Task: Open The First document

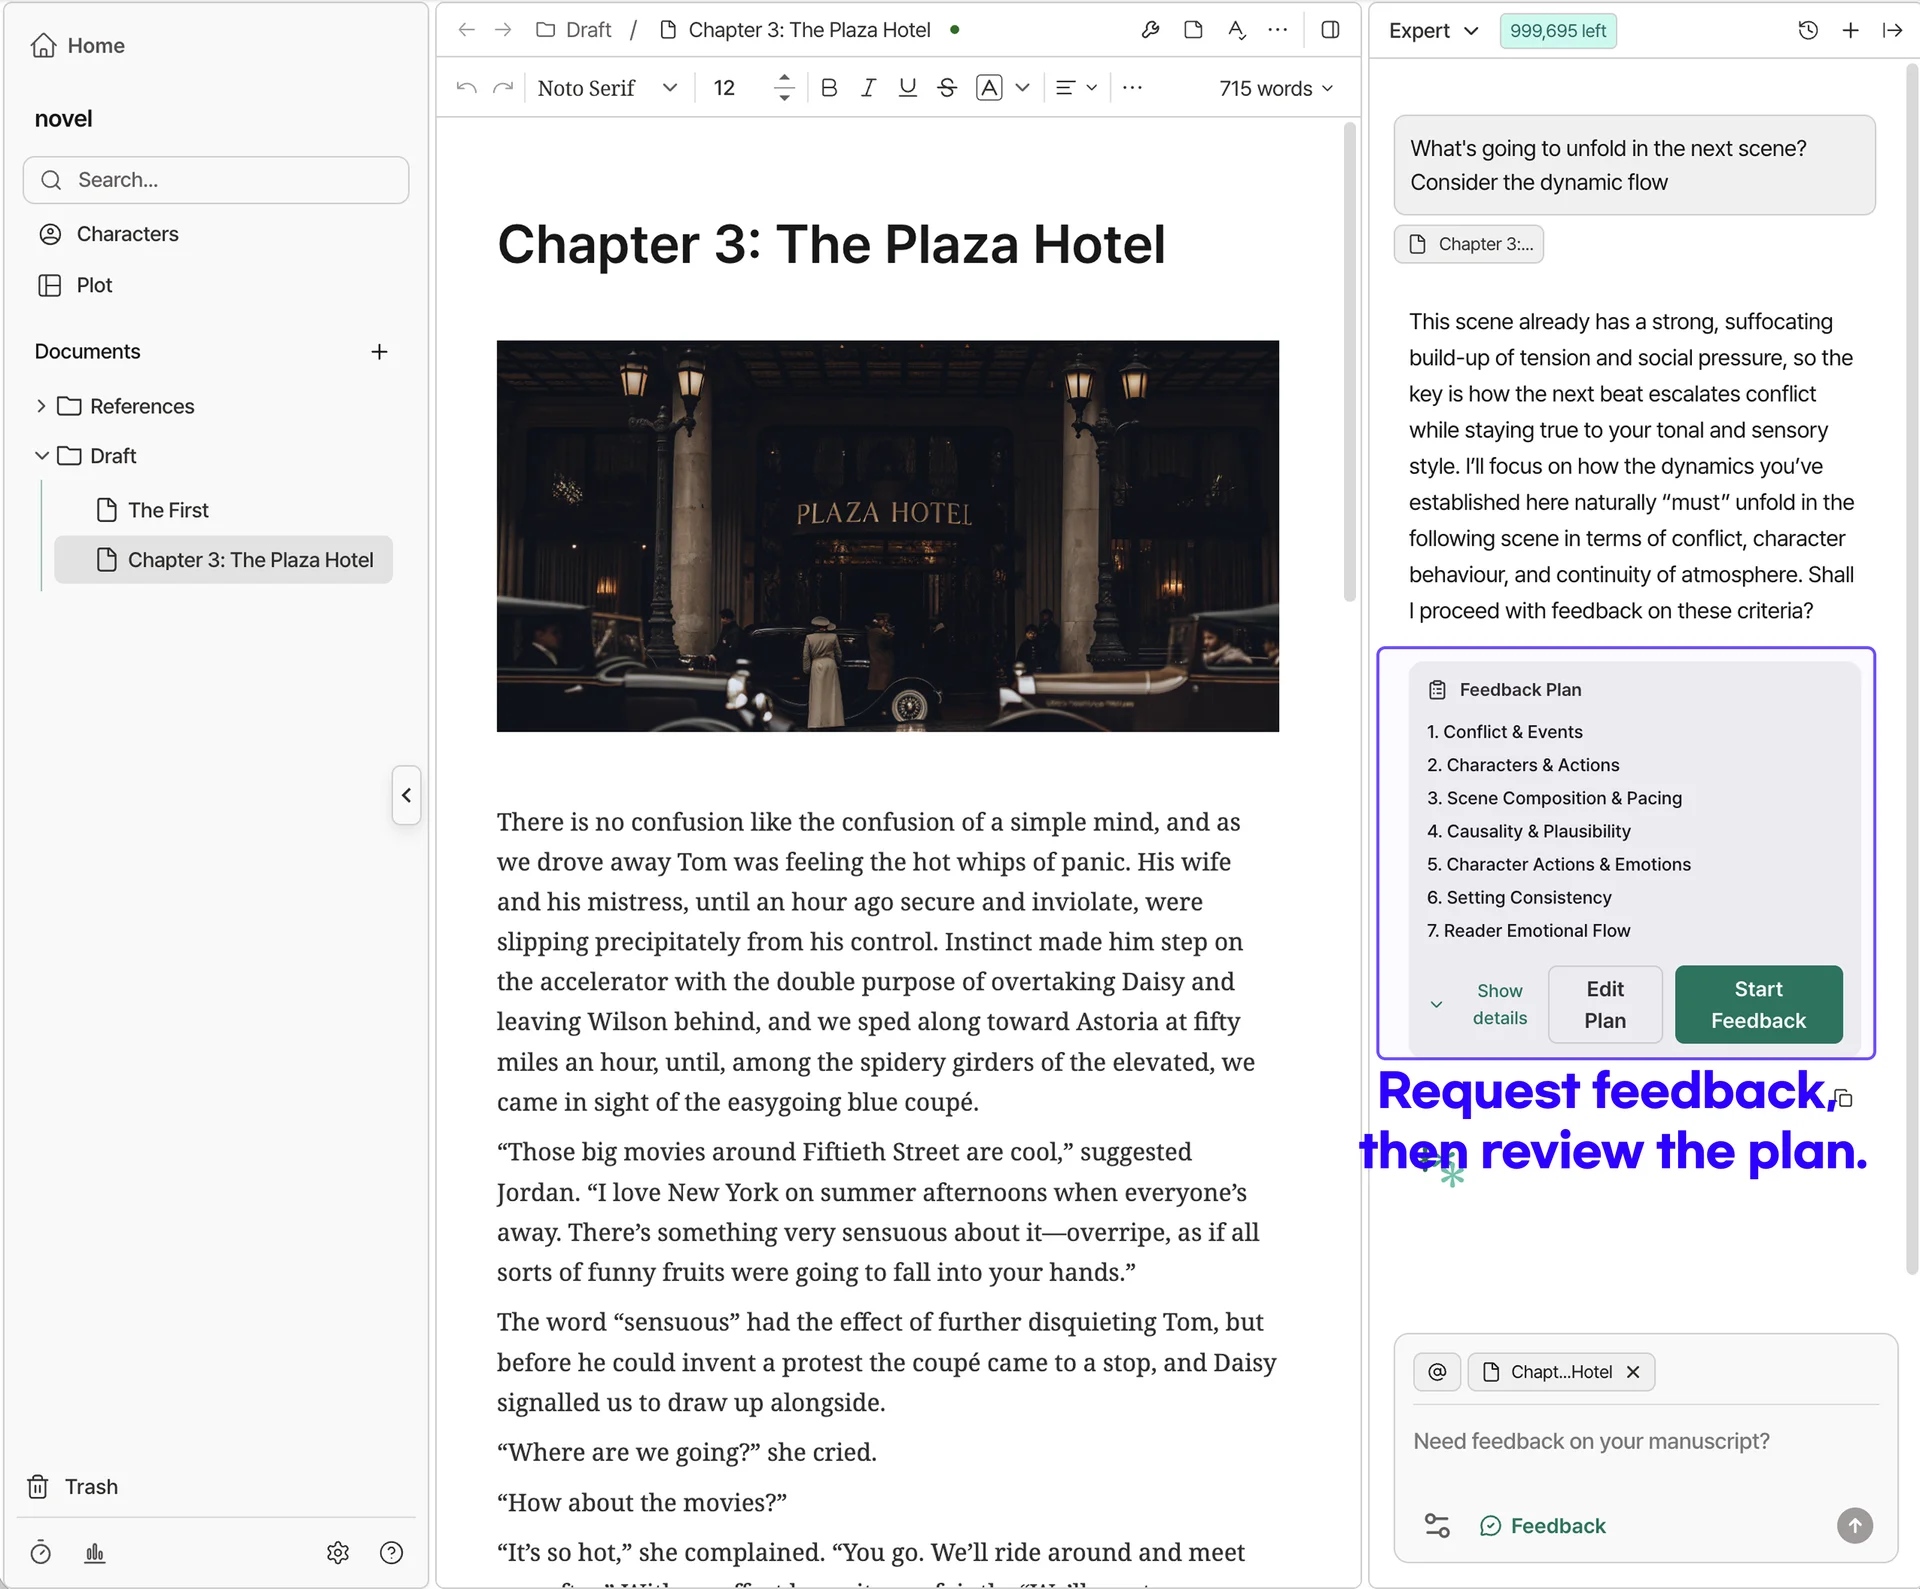Action: [167, 510]
